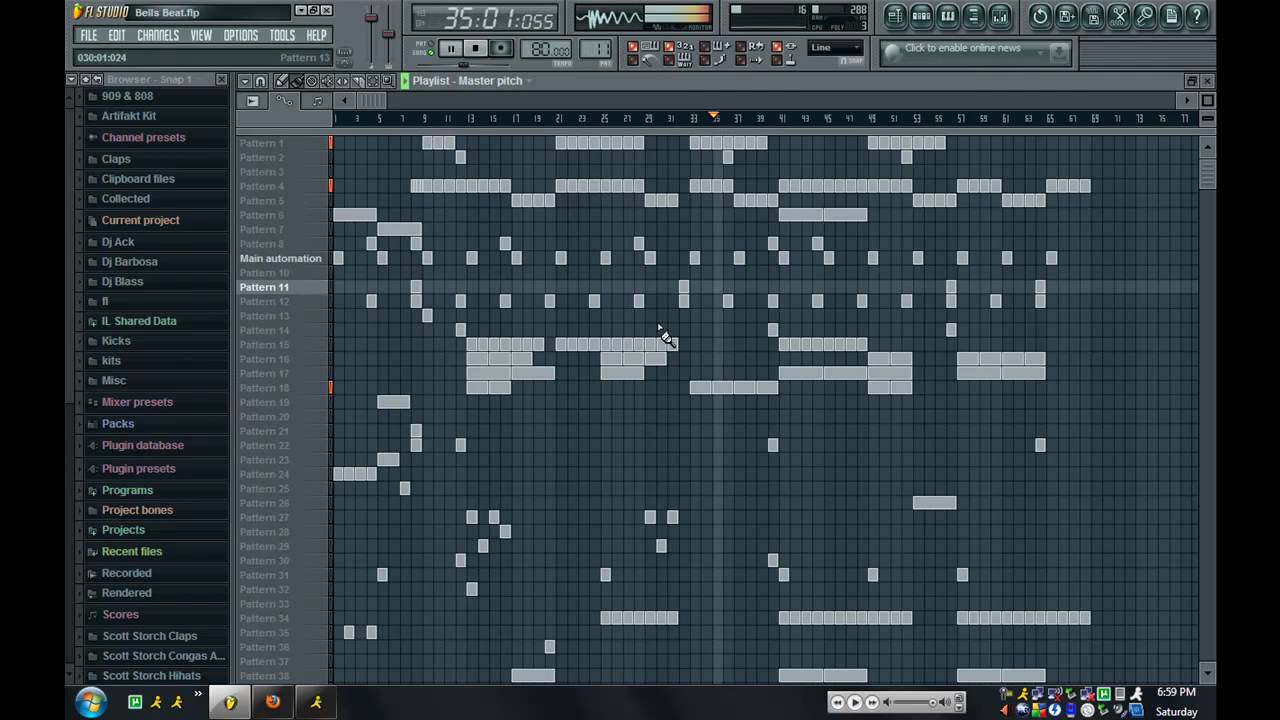Screen dimensions: 1280x720
Task: Toggle the Record button in transport
Action: coord(501,48)
